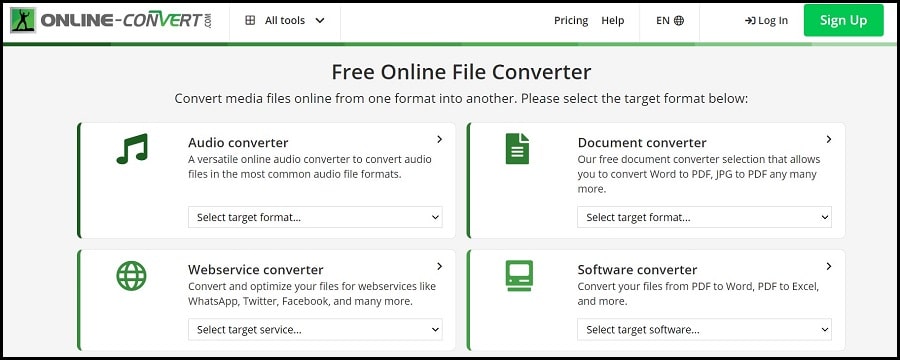Click the Log In arrow icon
This screenshot has height=360, width=900.
coord(750,21)
